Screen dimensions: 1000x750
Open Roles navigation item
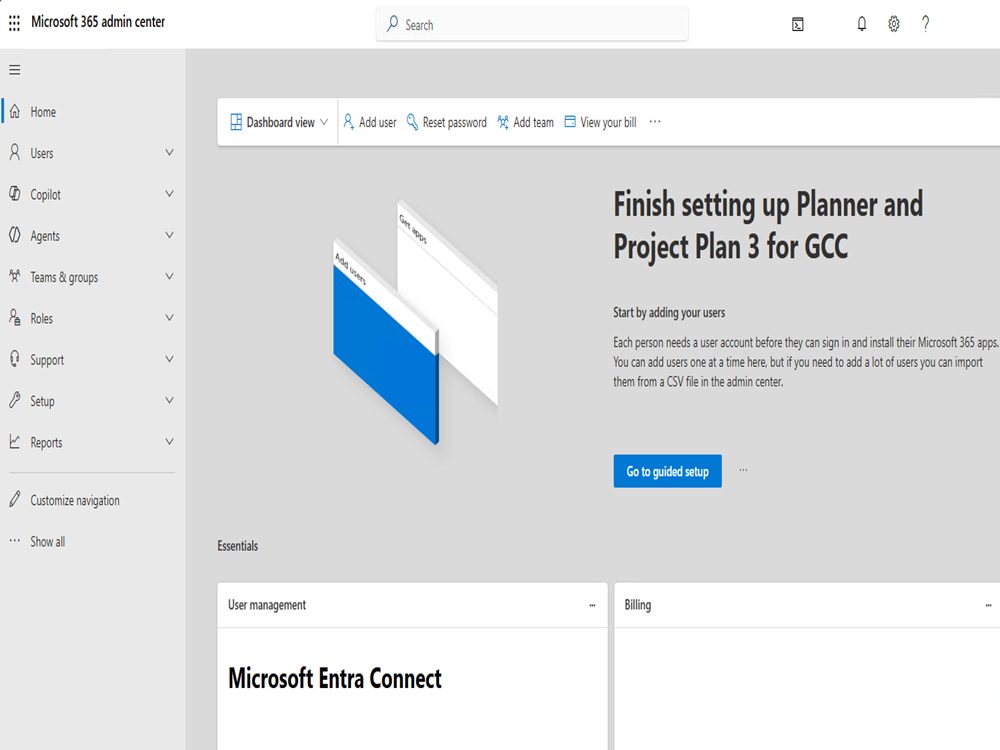coord(92,318)
